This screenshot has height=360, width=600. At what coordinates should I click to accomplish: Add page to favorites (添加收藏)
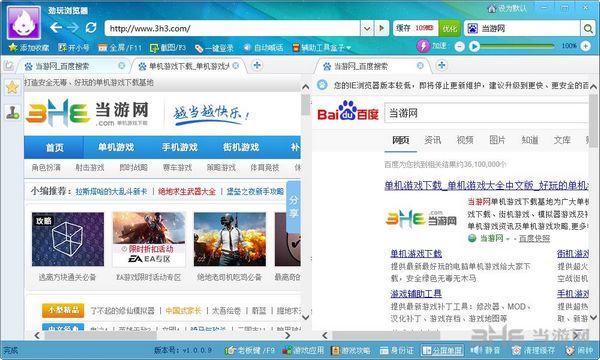pos(29,47)
